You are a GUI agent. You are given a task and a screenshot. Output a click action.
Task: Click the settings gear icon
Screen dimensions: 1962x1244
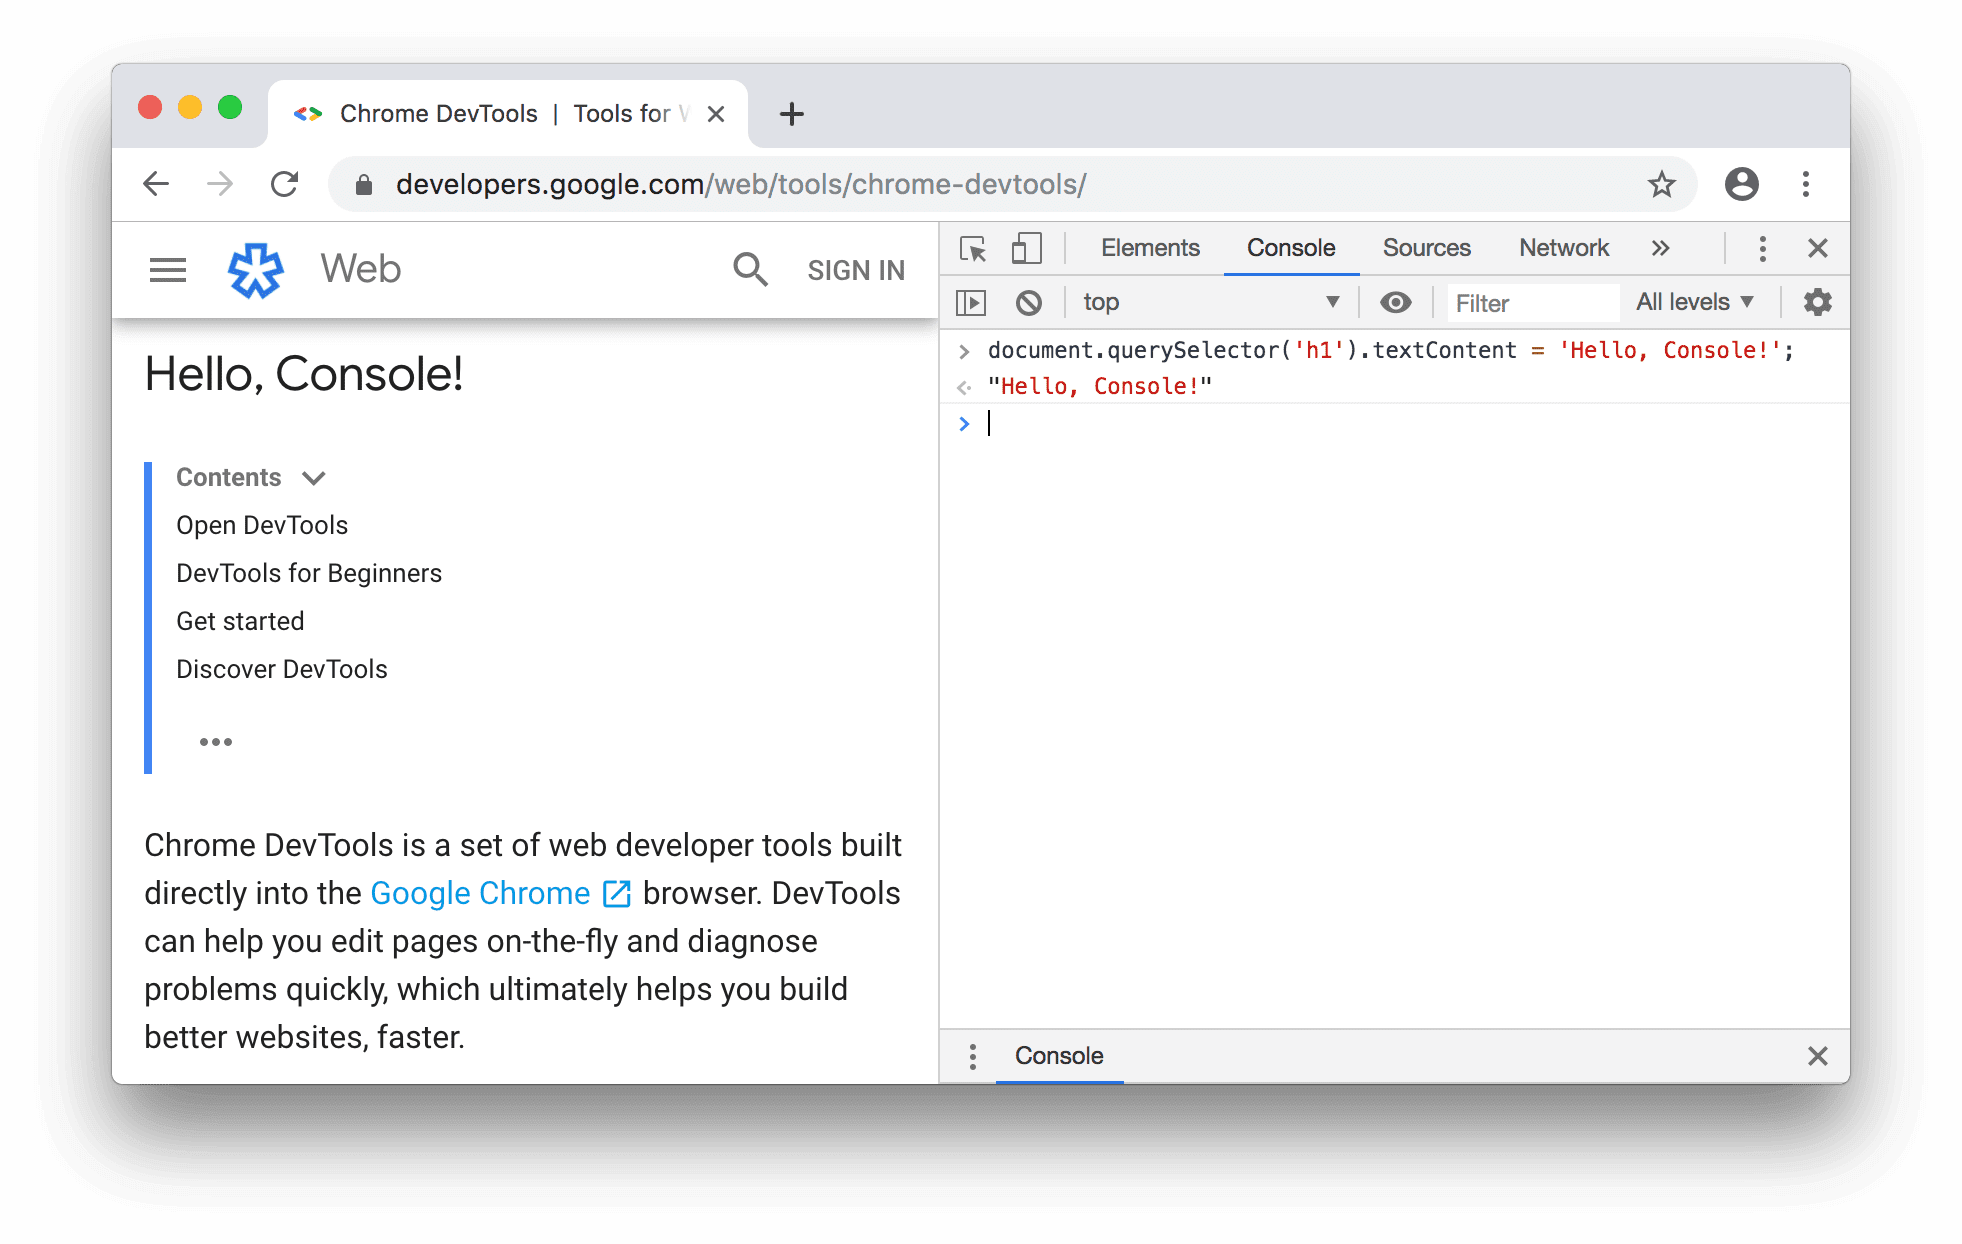1816,302
